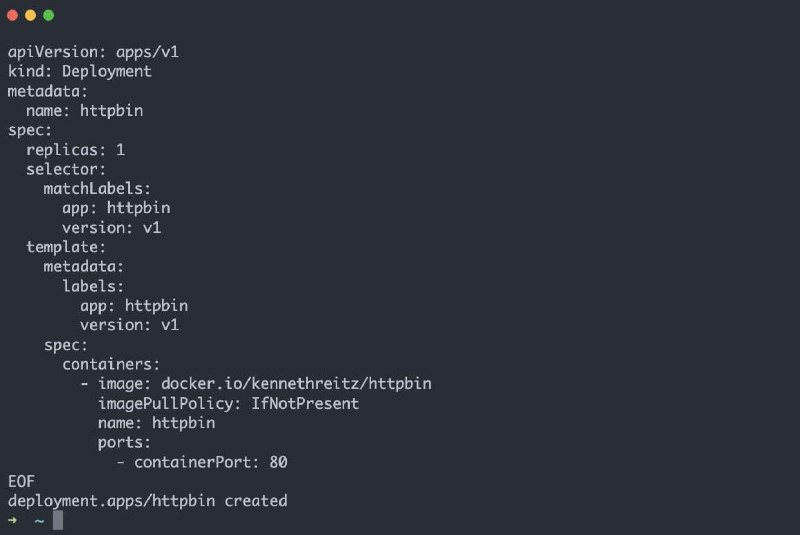Click the 'ports:' key

124,443
